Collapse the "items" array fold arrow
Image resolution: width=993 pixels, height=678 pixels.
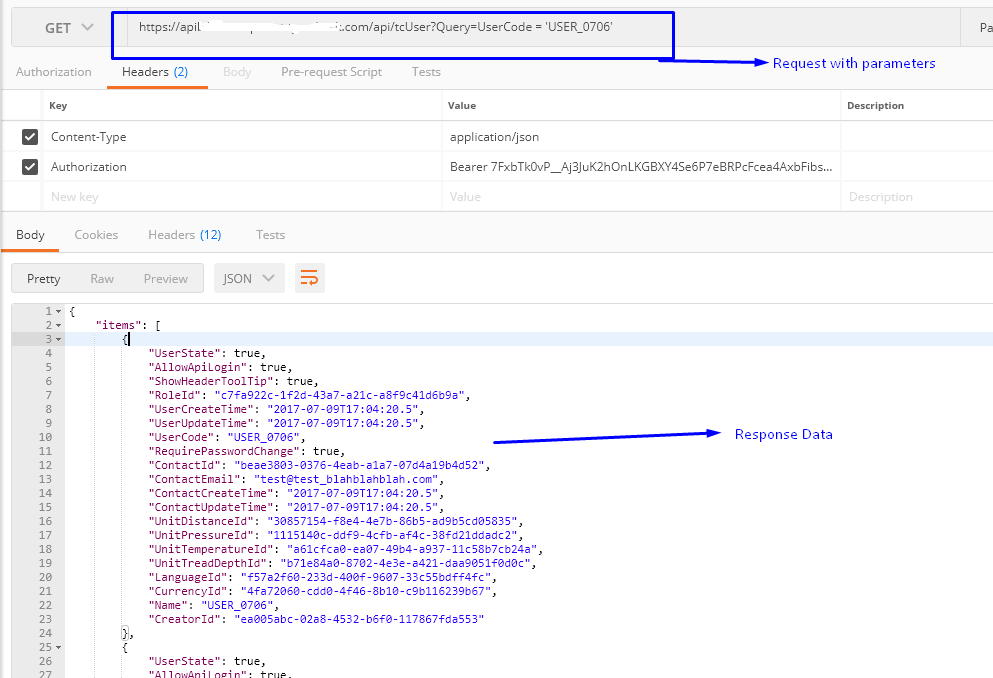point(58,326)
